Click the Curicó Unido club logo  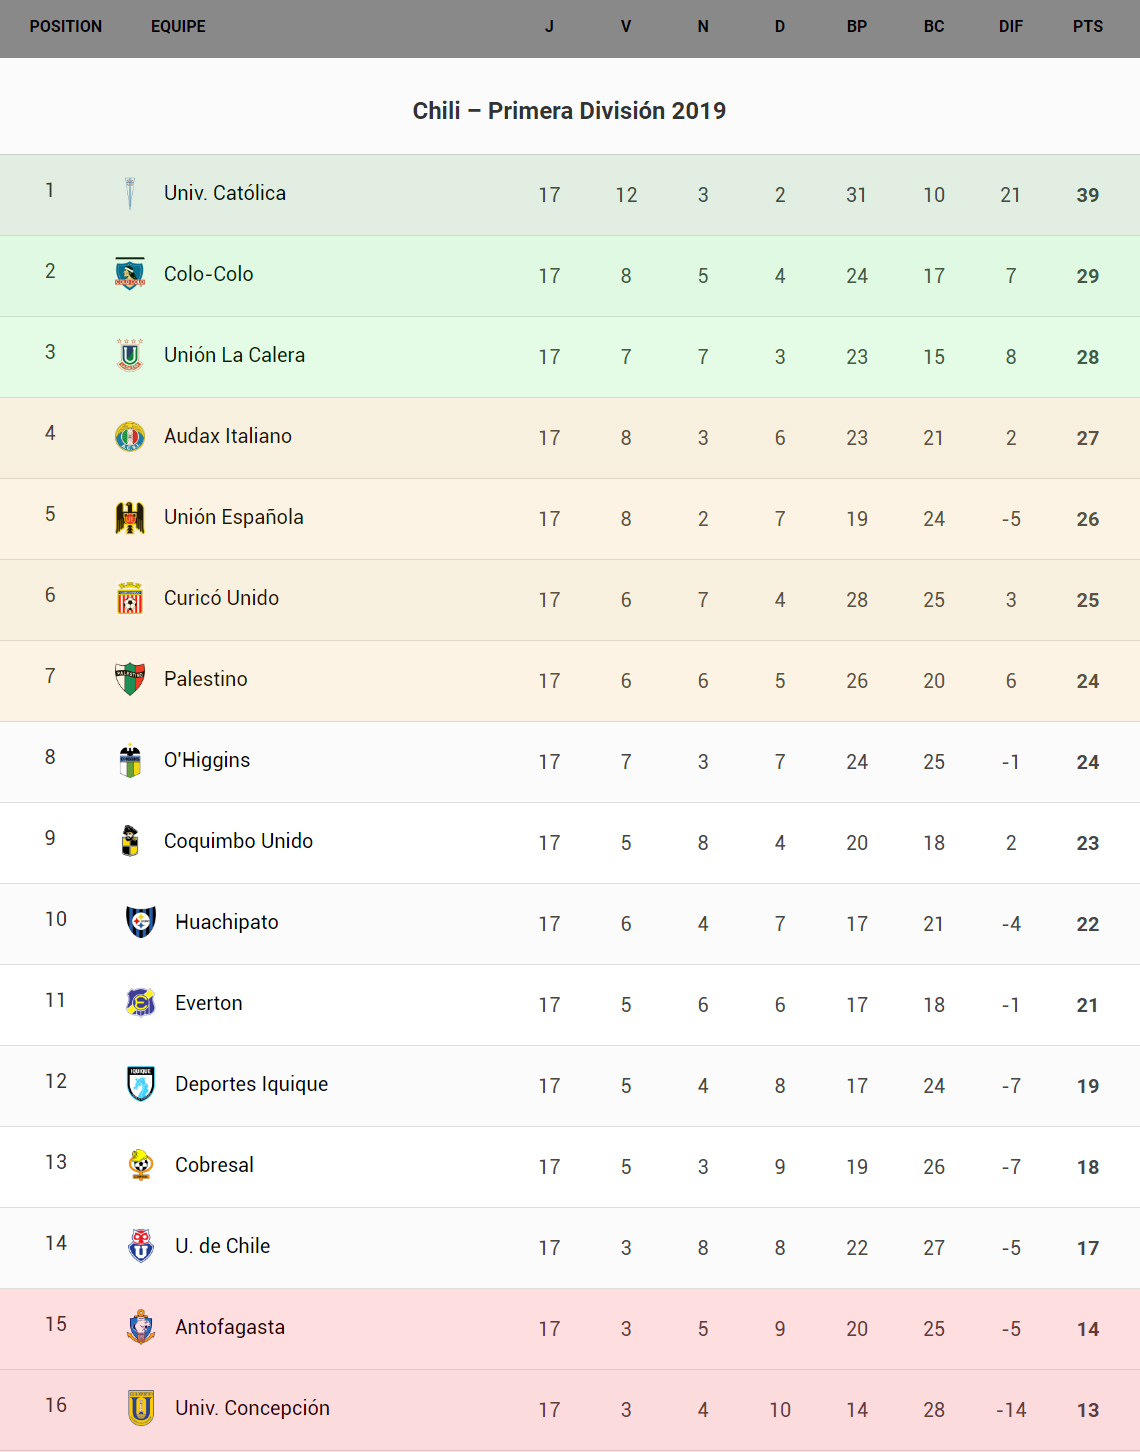[x=130, y=598]
